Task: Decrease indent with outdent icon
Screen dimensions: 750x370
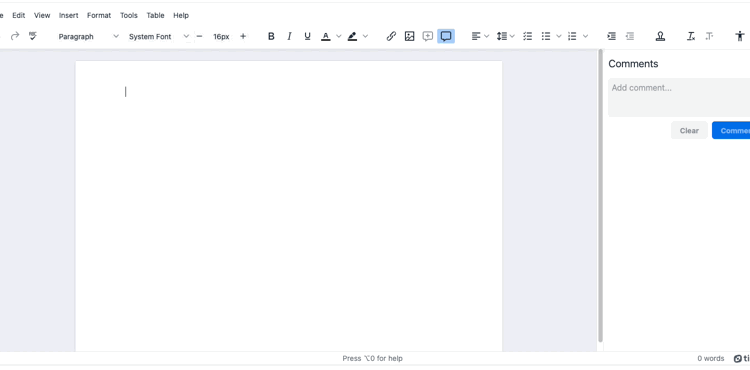Action: (x=630, y=36)
